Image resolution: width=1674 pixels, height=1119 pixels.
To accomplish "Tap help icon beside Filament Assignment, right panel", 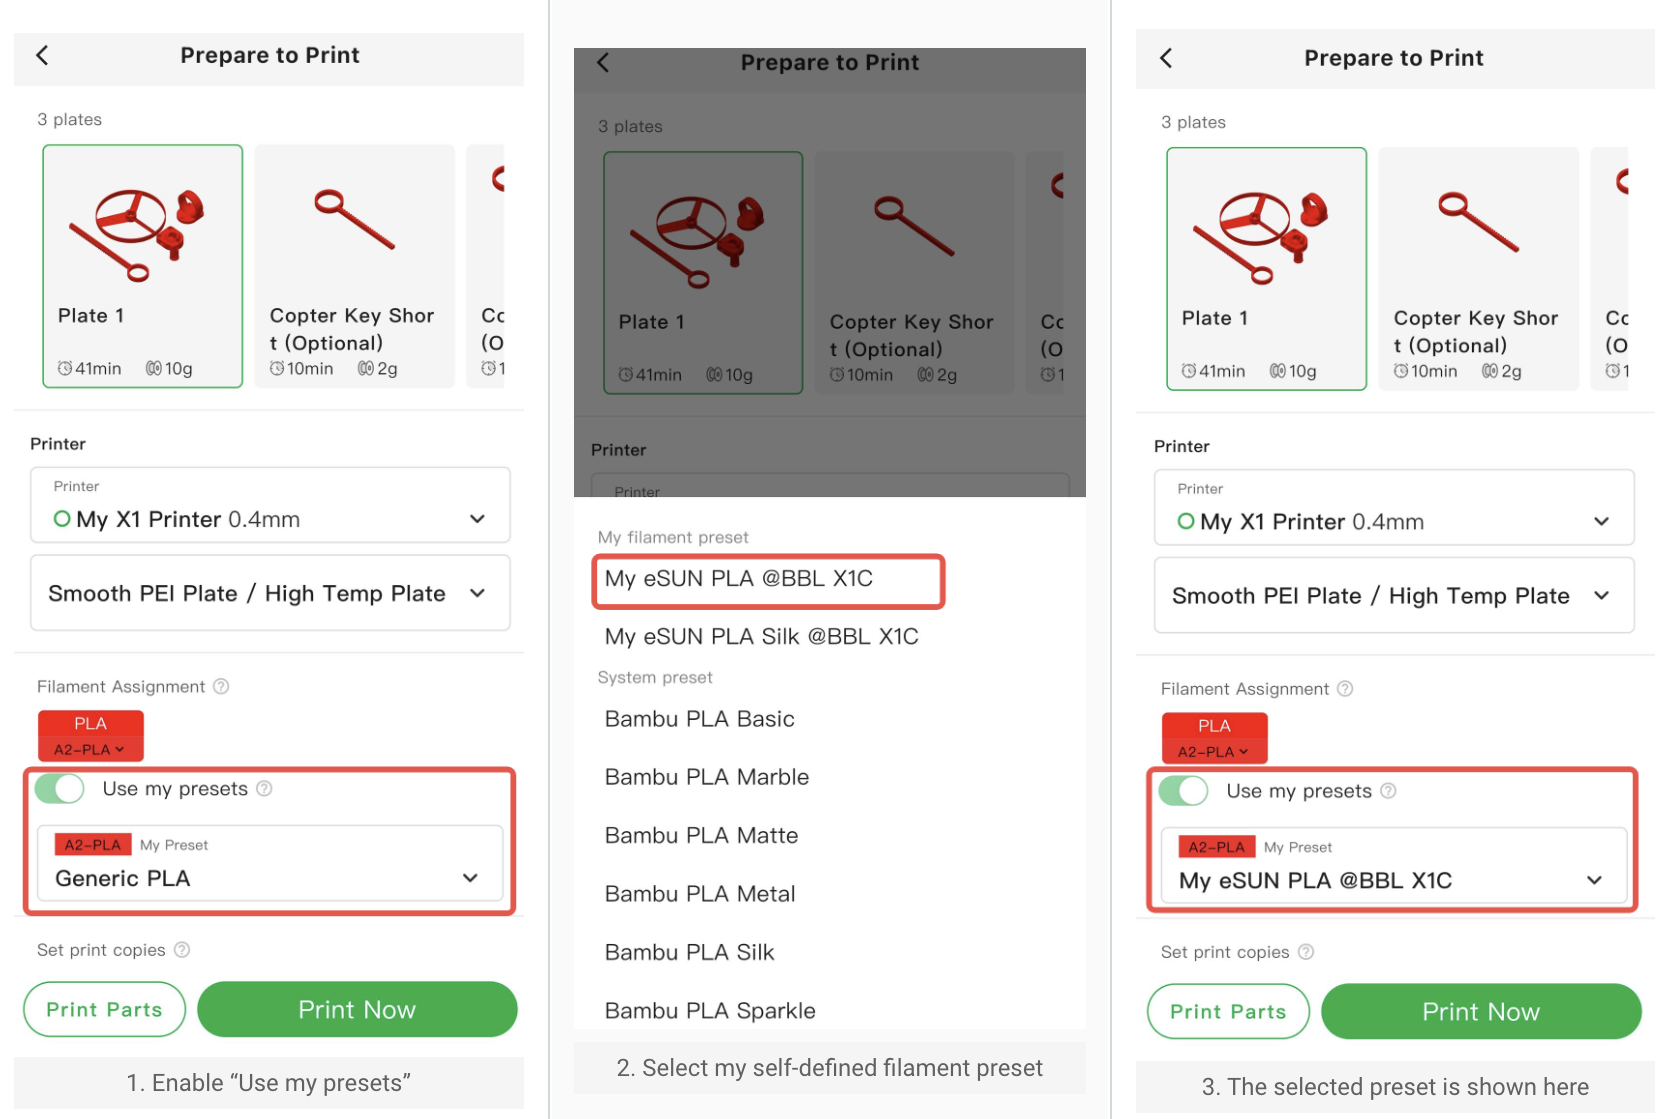I will pyautogui.click(x=1346, y=689).
